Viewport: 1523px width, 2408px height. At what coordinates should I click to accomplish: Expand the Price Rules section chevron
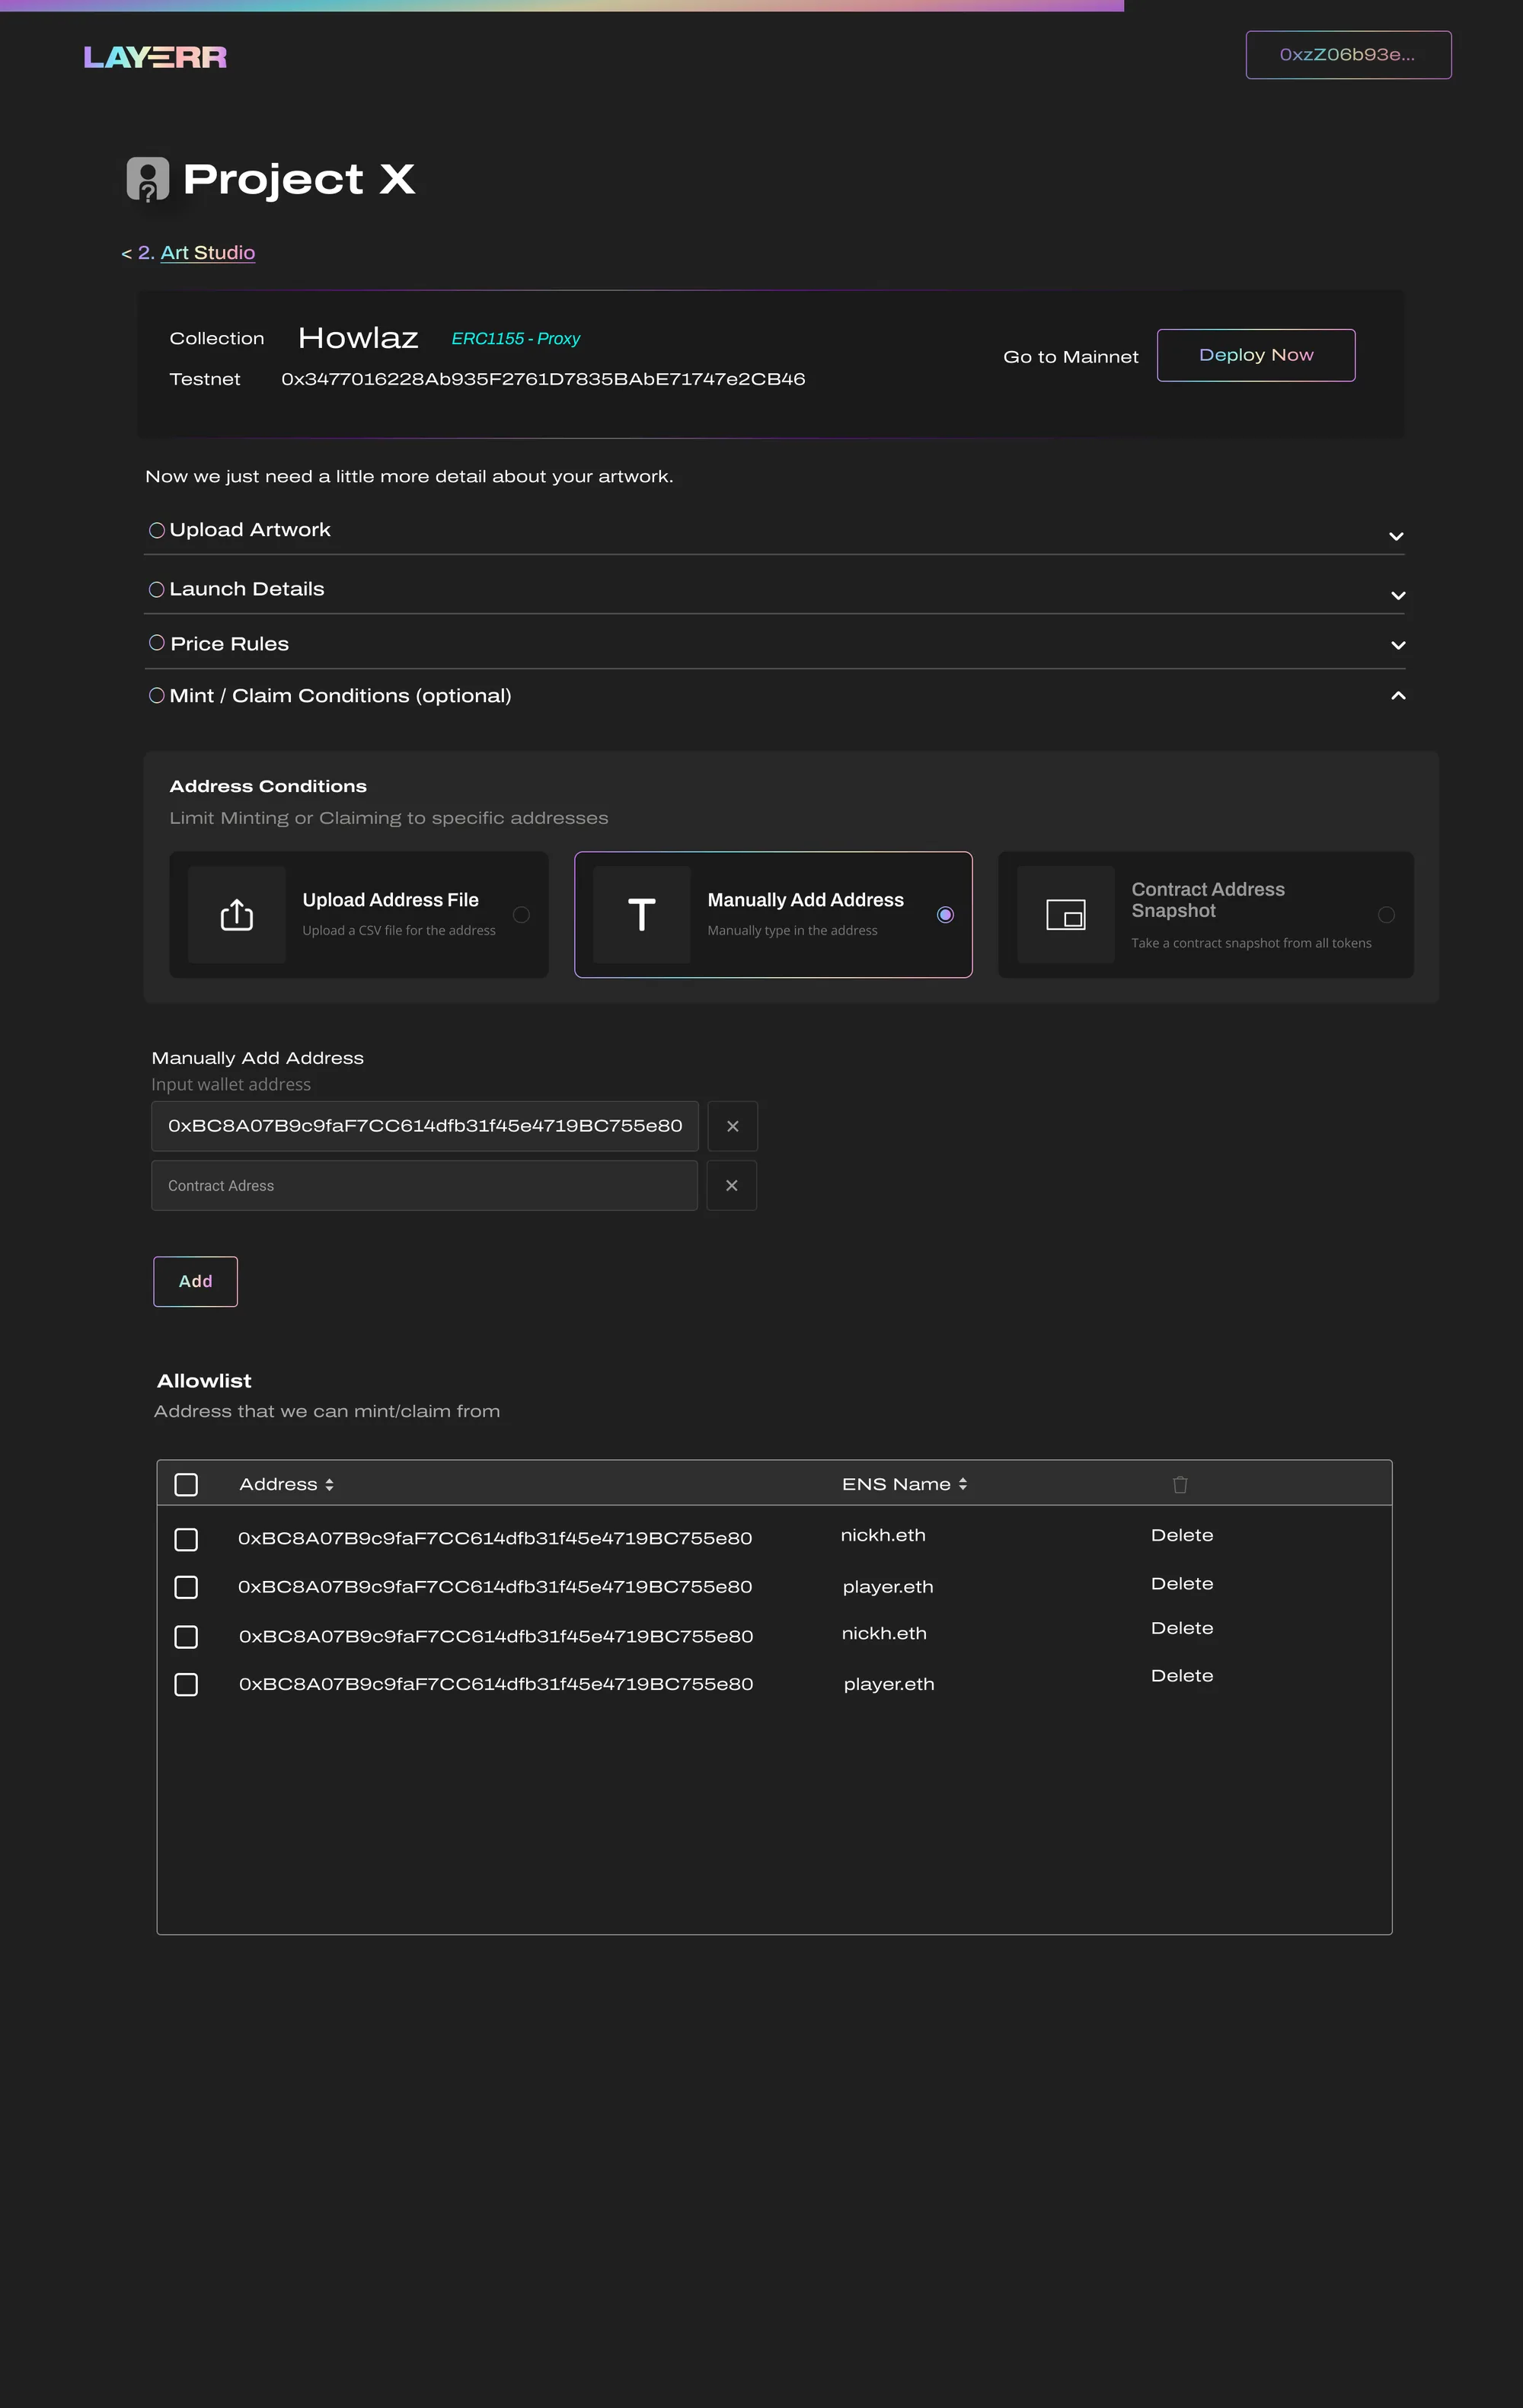pyautogui.click(x=1398, y=645)
